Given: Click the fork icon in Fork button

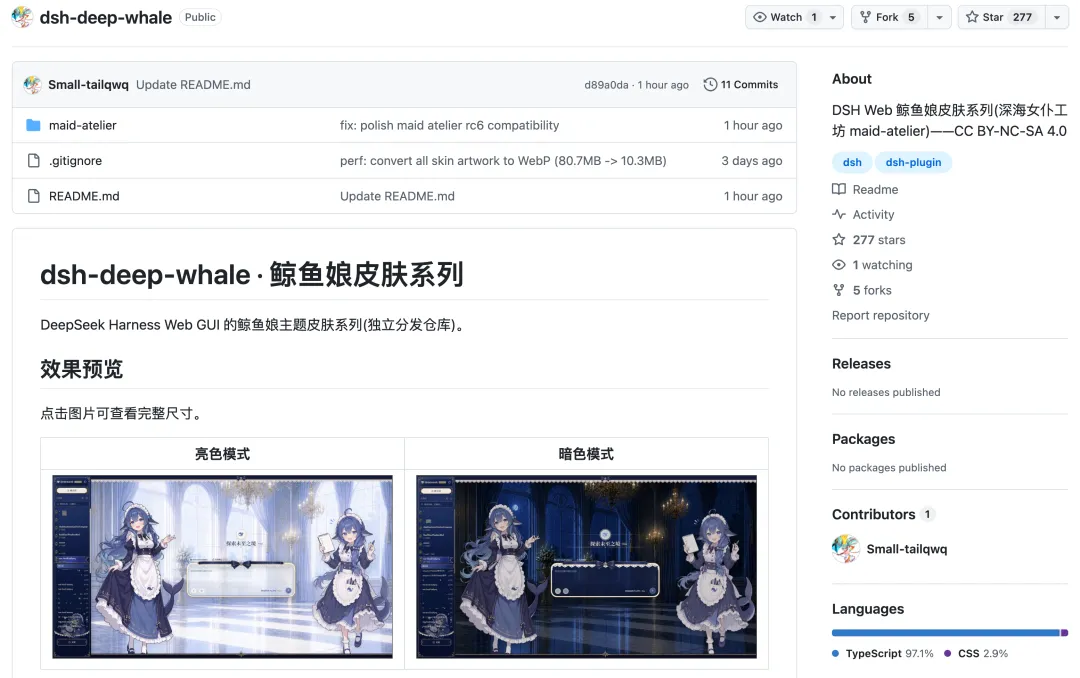Looking at the screenshot, I should [866, 17].
